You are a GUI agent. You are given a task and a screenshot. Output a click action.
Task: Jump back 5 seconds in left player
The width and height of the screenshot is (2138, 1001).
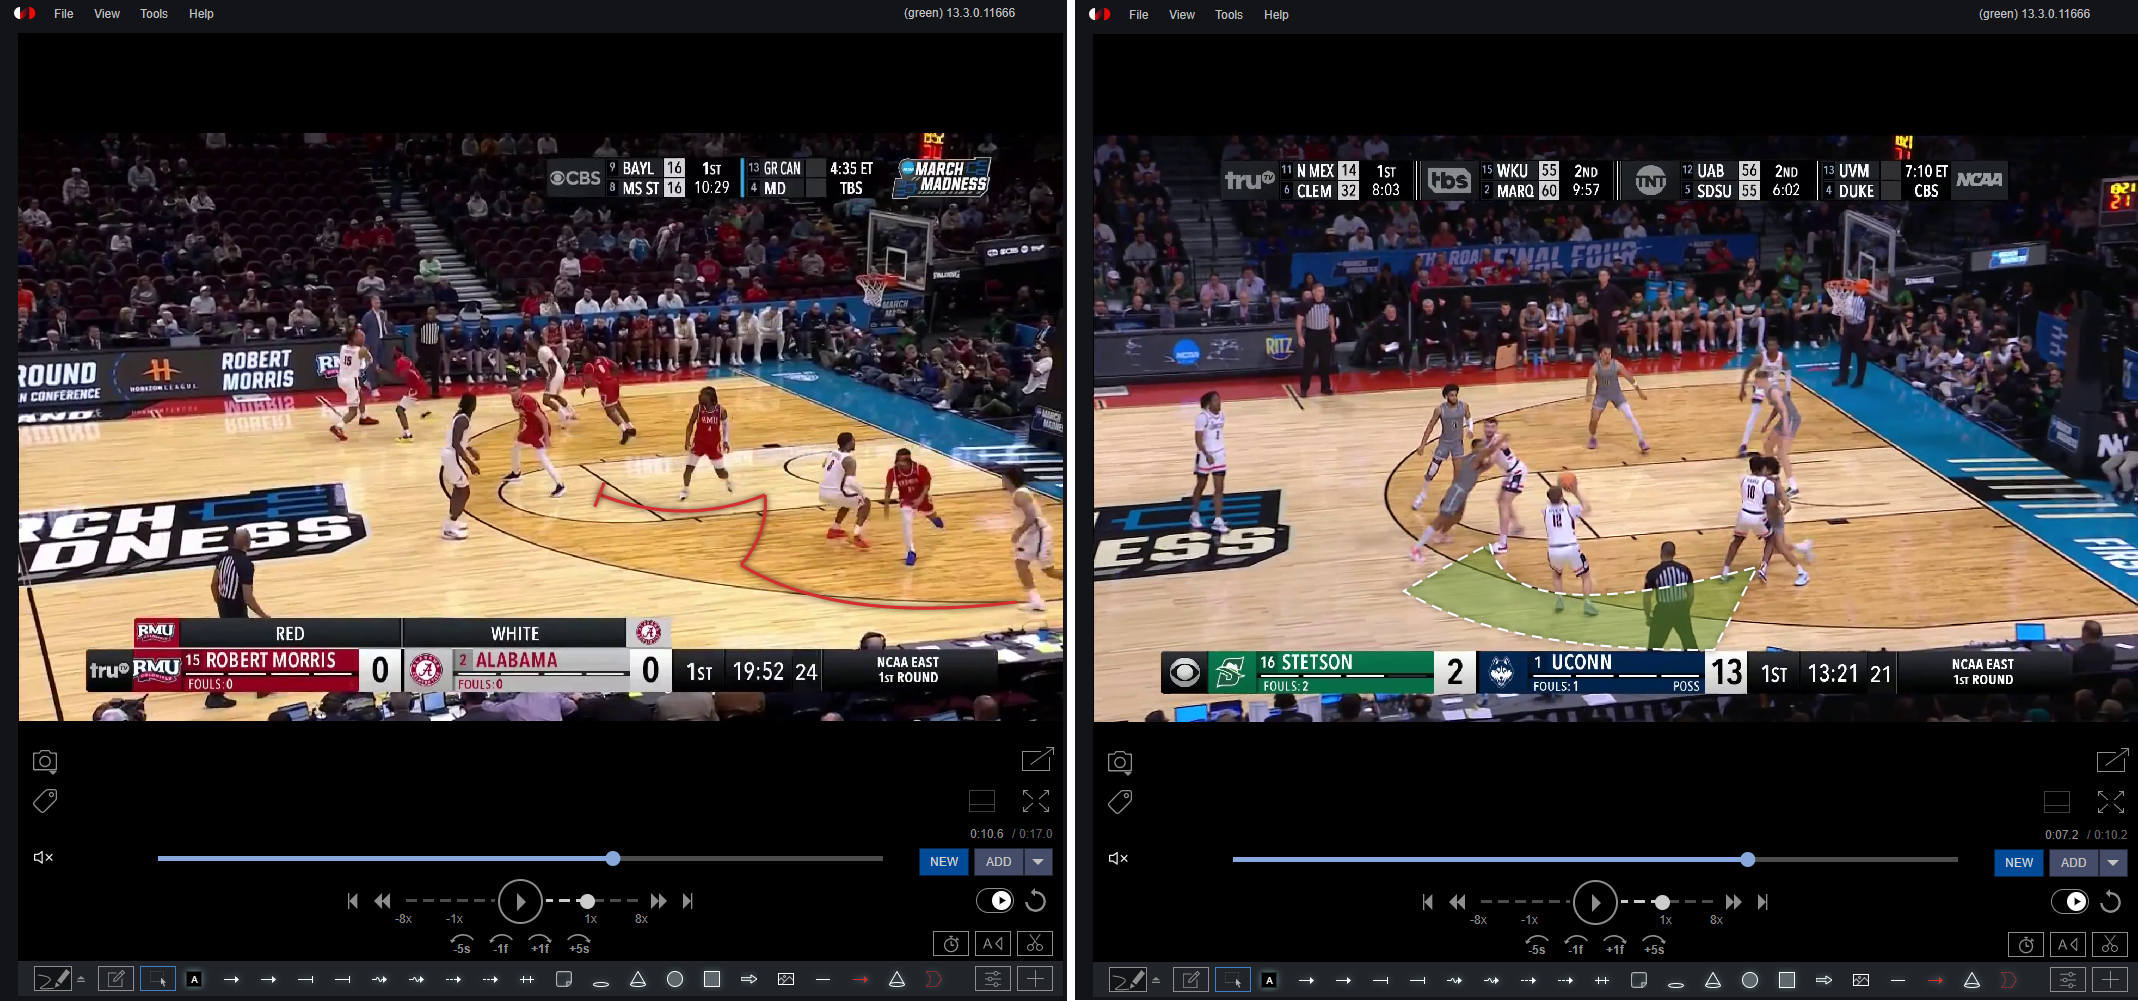tap(462, 944)
